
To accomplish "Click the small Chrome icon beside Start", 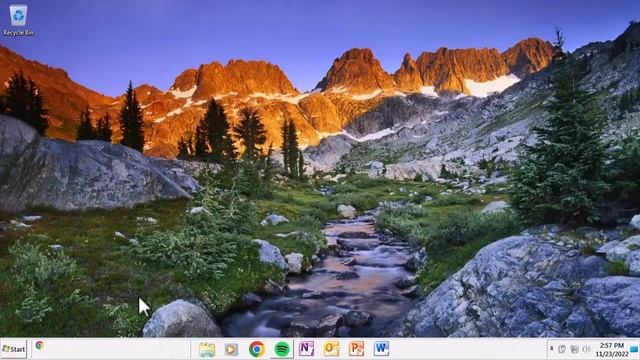I will click(x=39, y=345).
